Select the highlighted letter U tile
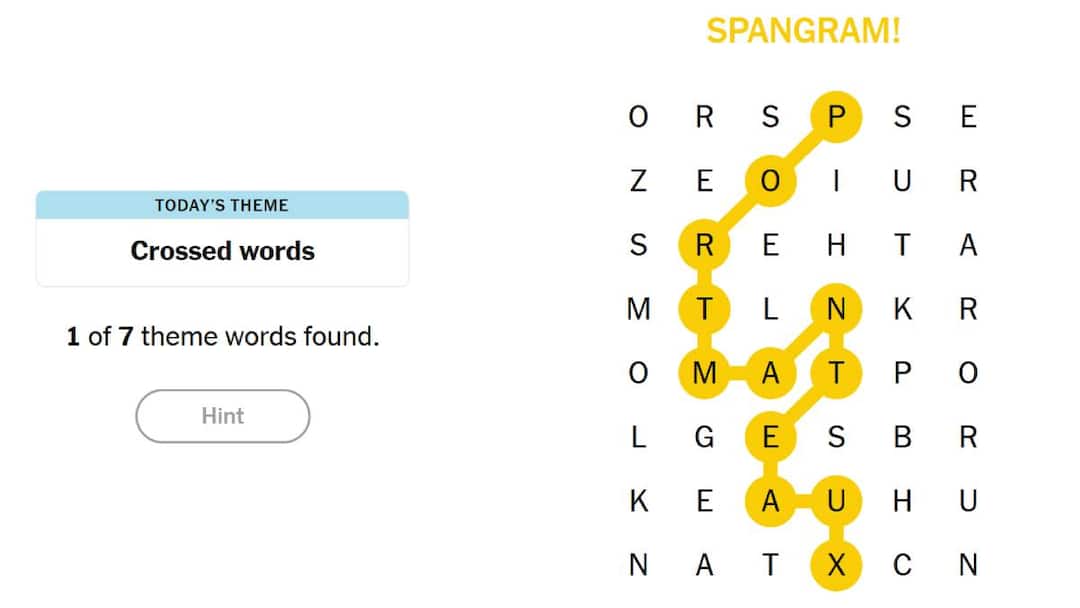 836,502
